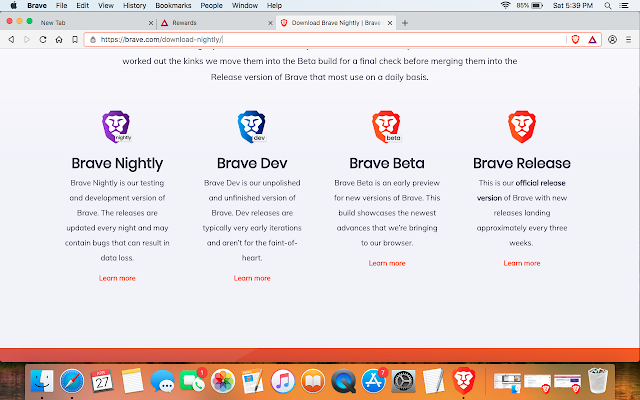Open a new tab with plus button
This screenshot has width=640, height=400.
click(405, 23)
